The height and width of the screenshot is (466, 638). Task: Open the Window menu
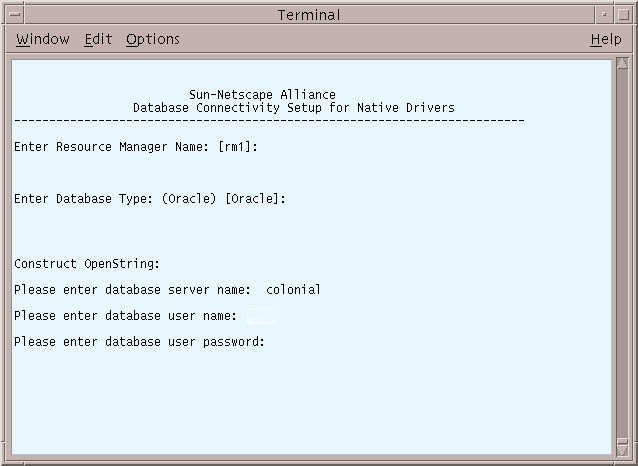[43, 39]
